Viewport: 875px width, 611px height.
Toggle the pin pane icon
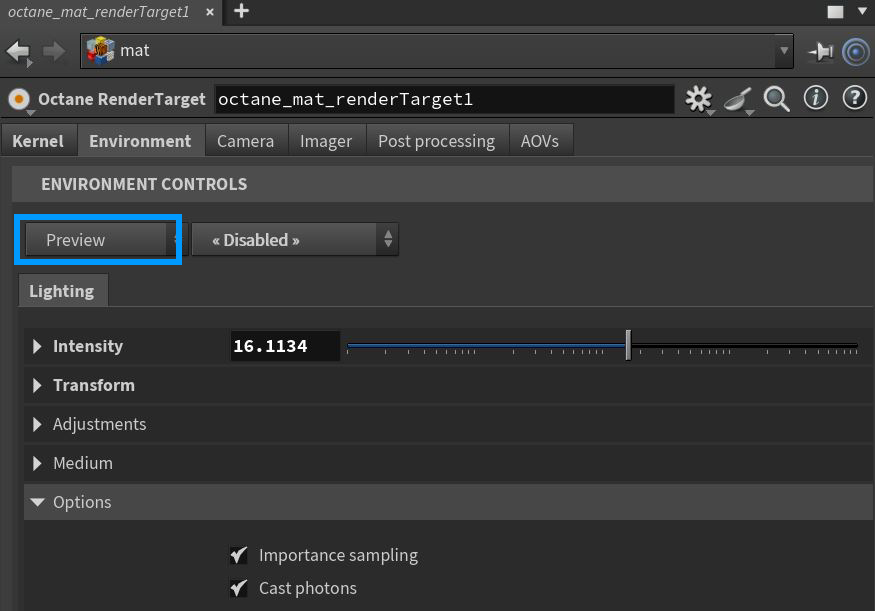(821, 51)
